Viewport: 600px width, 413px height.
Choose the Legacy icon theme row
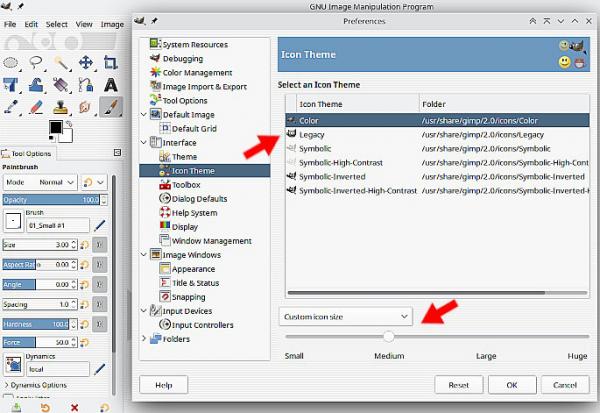pos(437,134)
